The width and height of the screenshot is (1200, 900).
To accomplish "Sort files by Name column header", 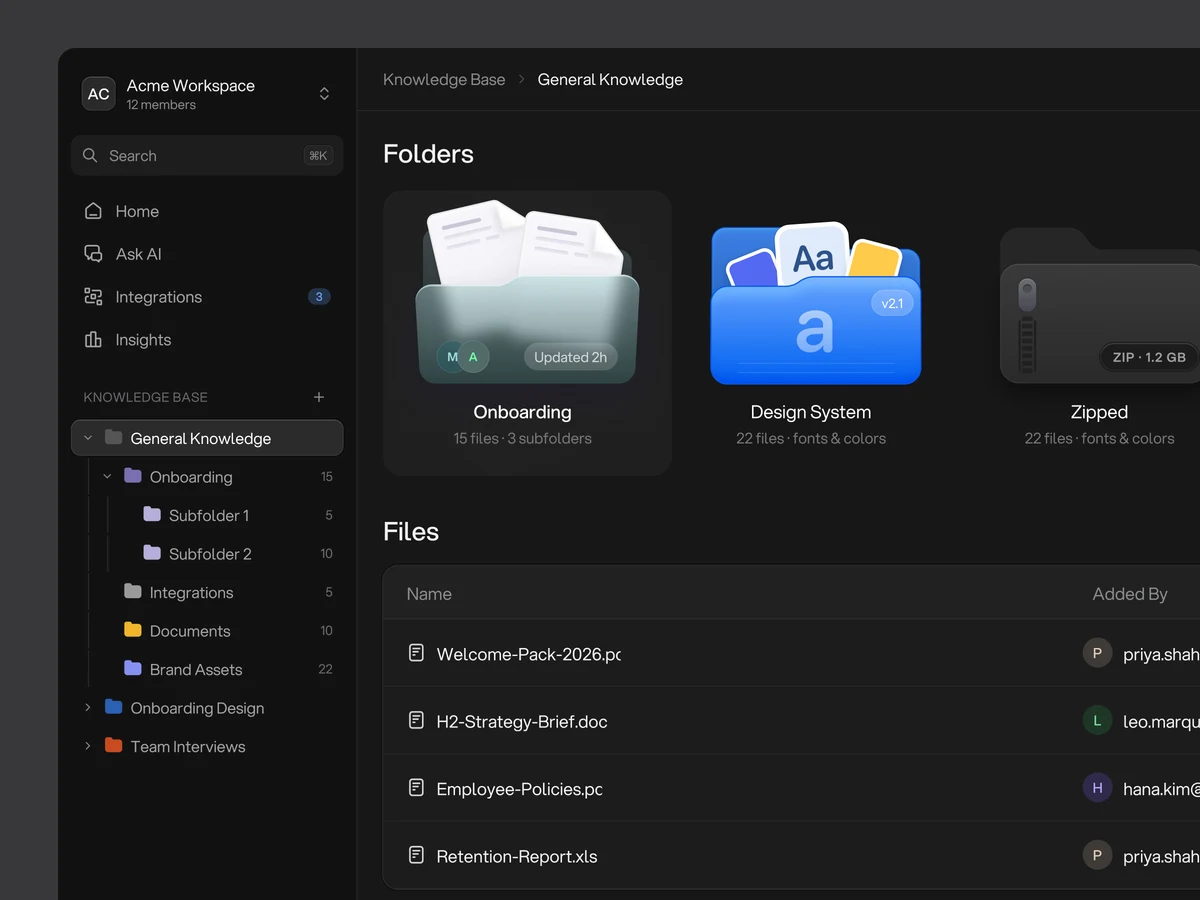I will 429,594.
